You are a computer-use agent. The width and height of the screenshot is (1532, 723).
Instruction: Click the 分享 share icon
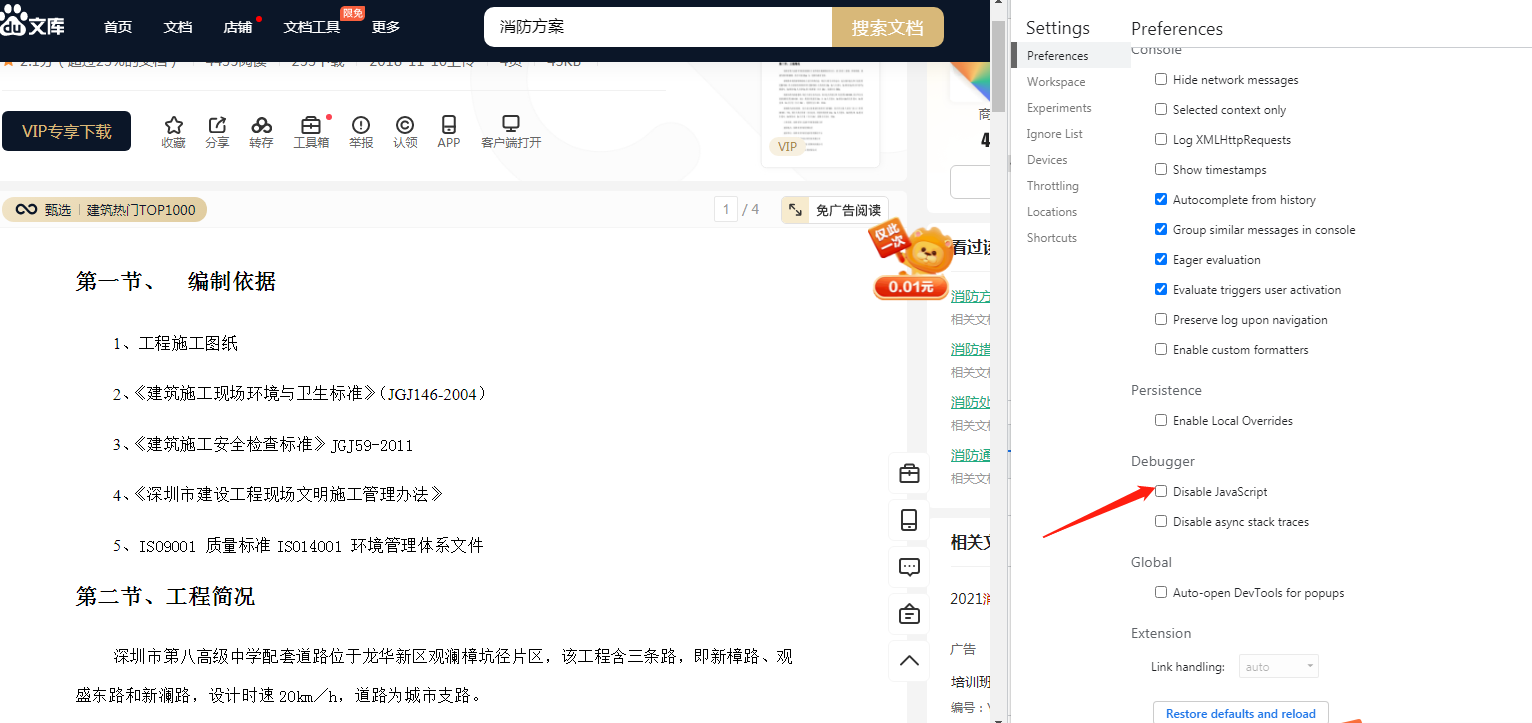pyautogui.click(x=217, y=125)
